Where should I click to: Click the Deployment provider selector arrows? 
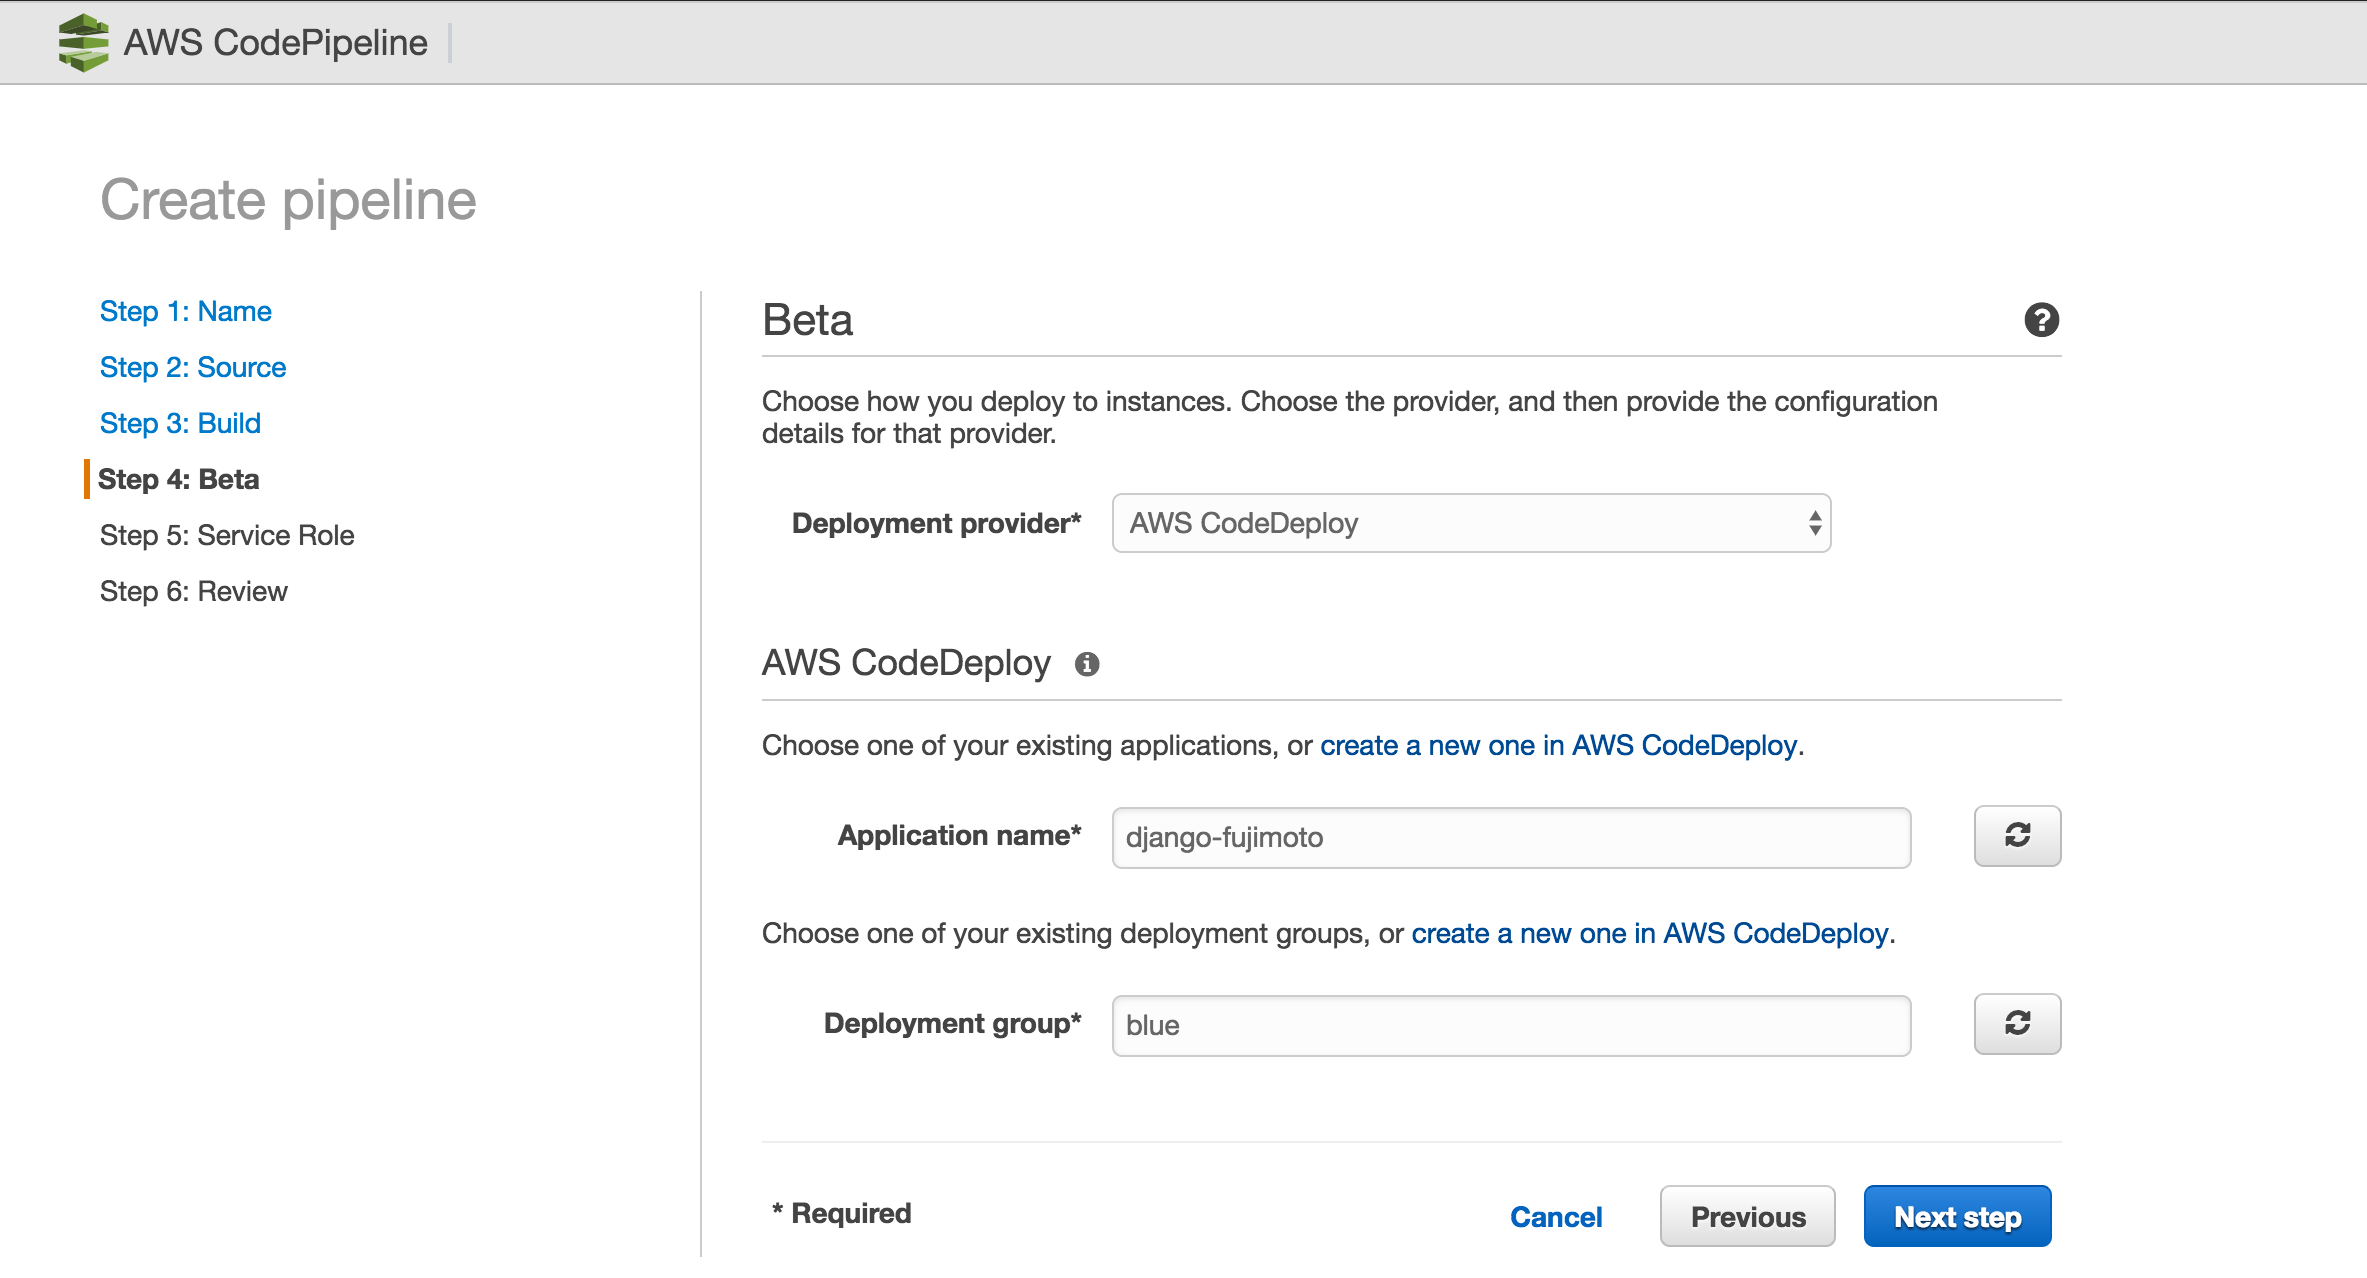click(1815, 523)
